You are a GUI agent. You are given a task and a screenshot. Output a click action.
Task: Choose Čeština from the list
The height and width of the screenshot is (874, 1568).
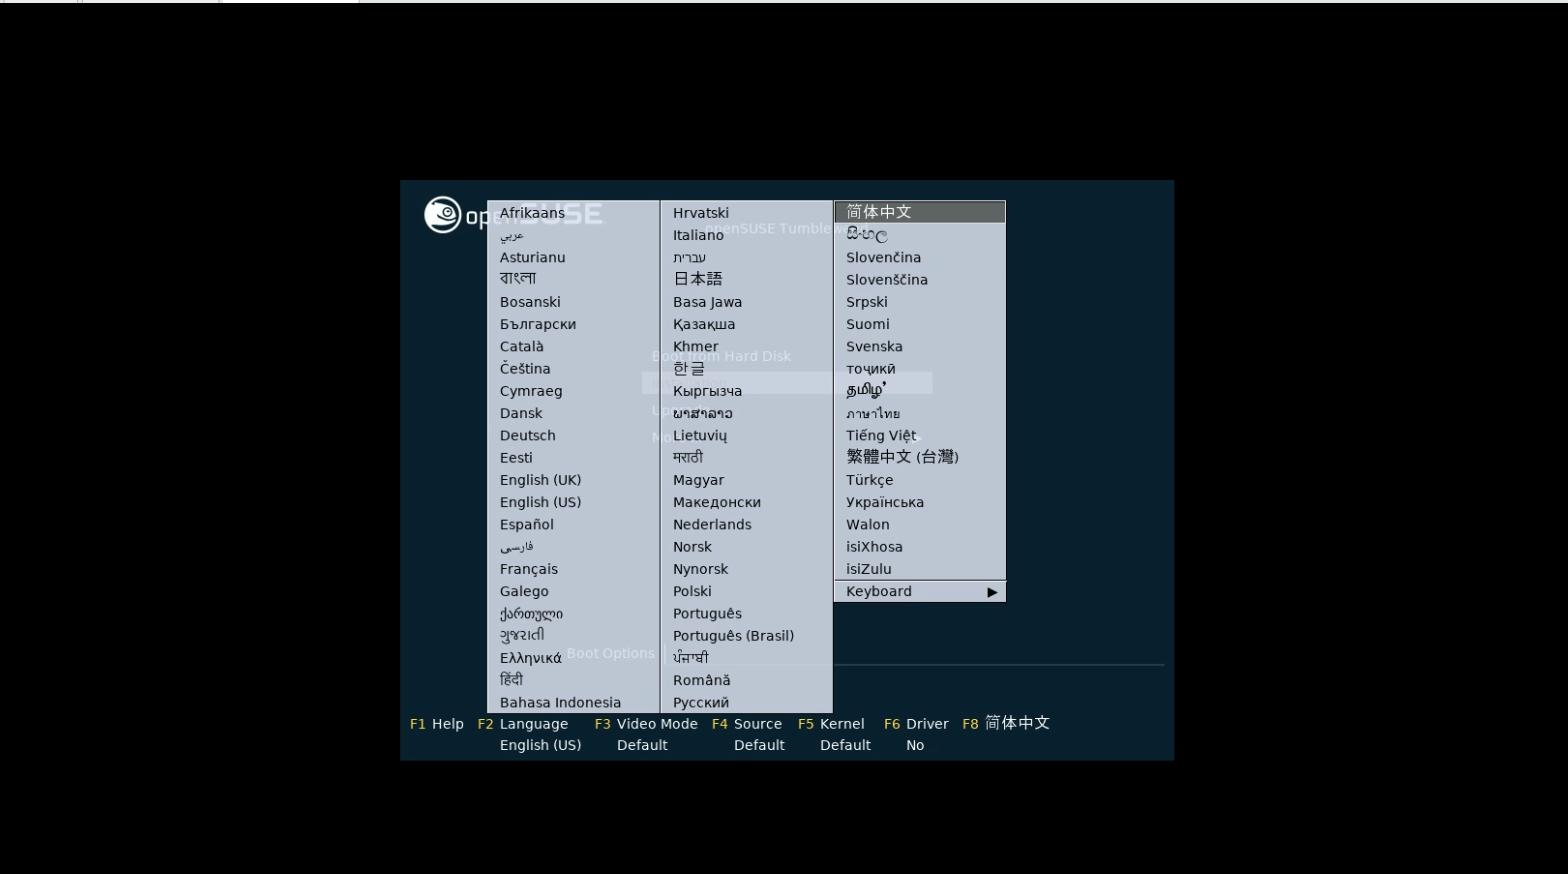[525, 368]
